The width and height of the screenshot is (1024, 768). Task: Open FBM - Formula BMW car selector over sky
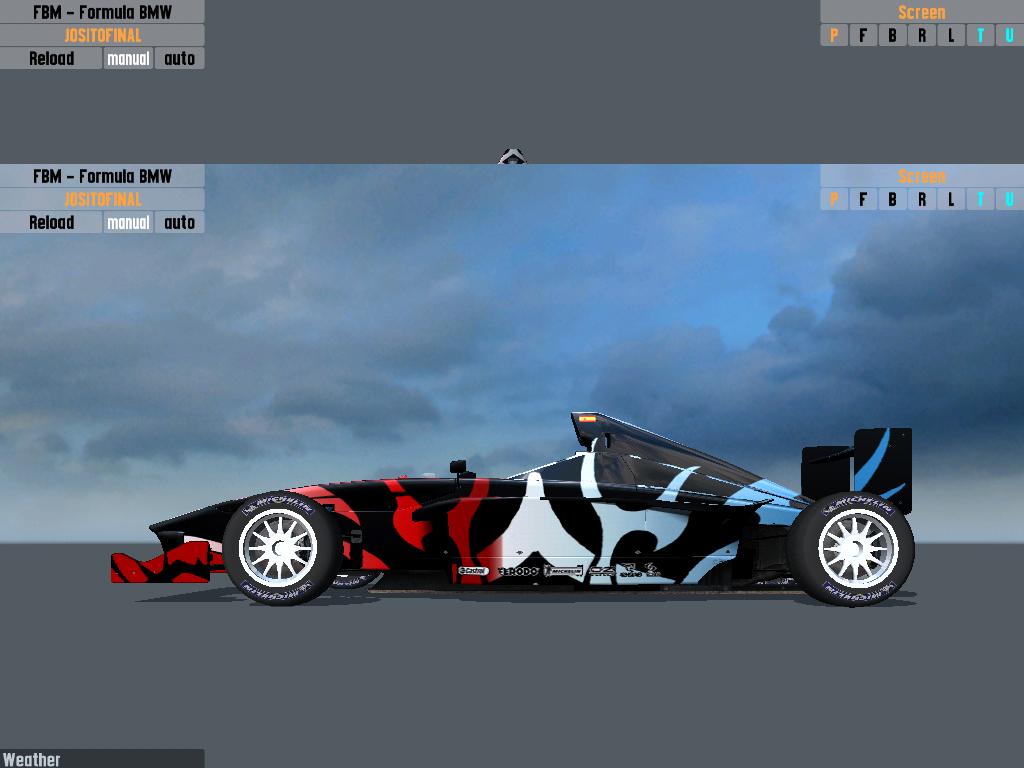click(x=102, y=176)
